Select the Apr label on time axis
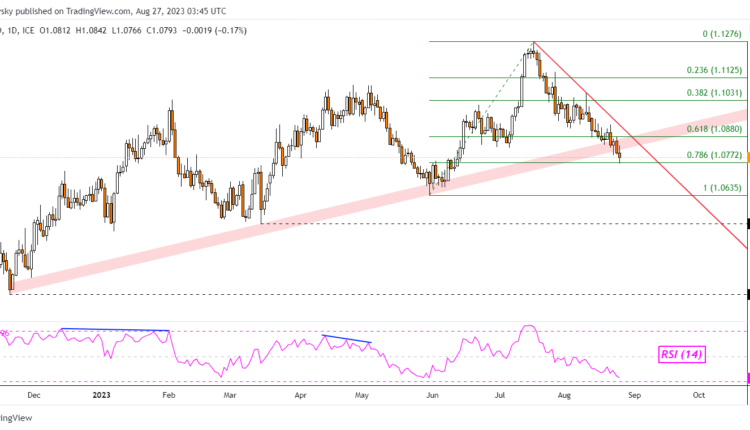The height and width of the screenshot is (430, 750). point(300,395)
